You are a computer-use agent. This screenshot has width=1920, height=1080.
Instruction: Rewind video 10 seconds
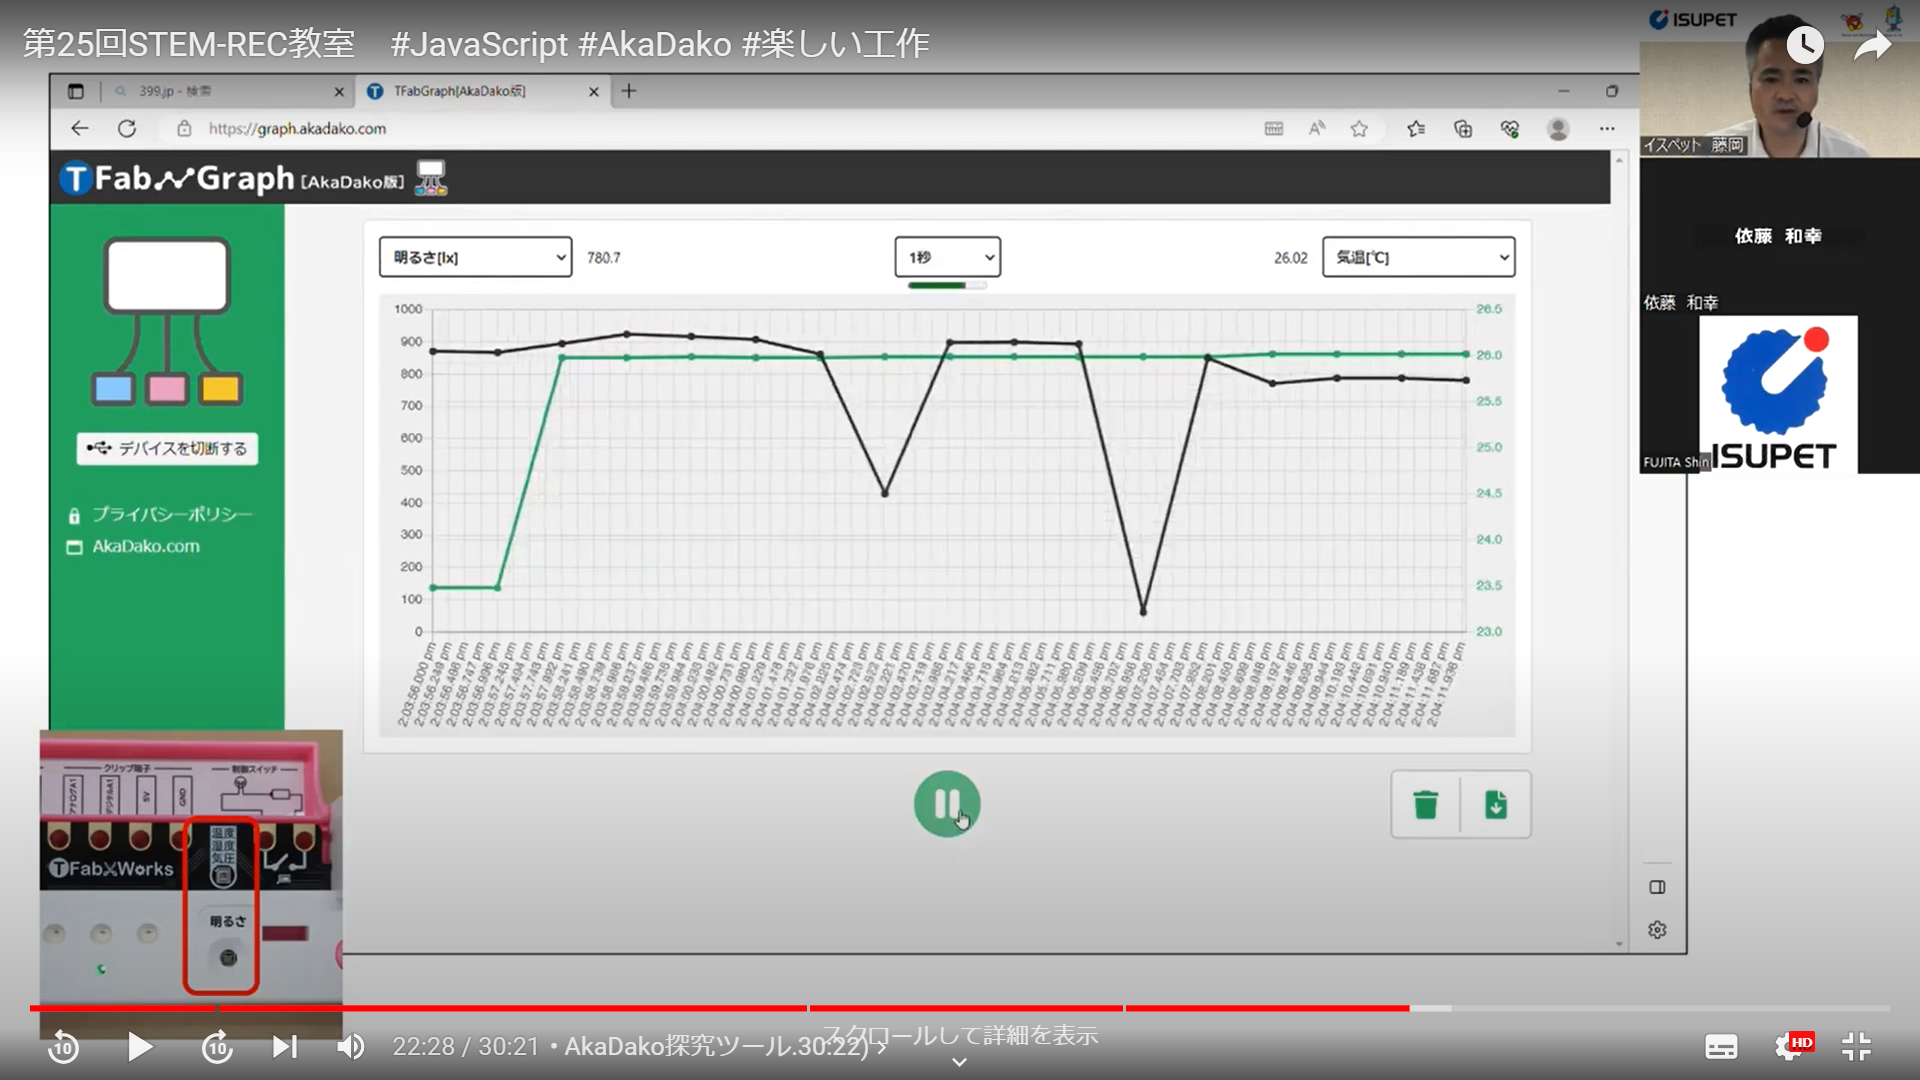(x=64, y=1047)
